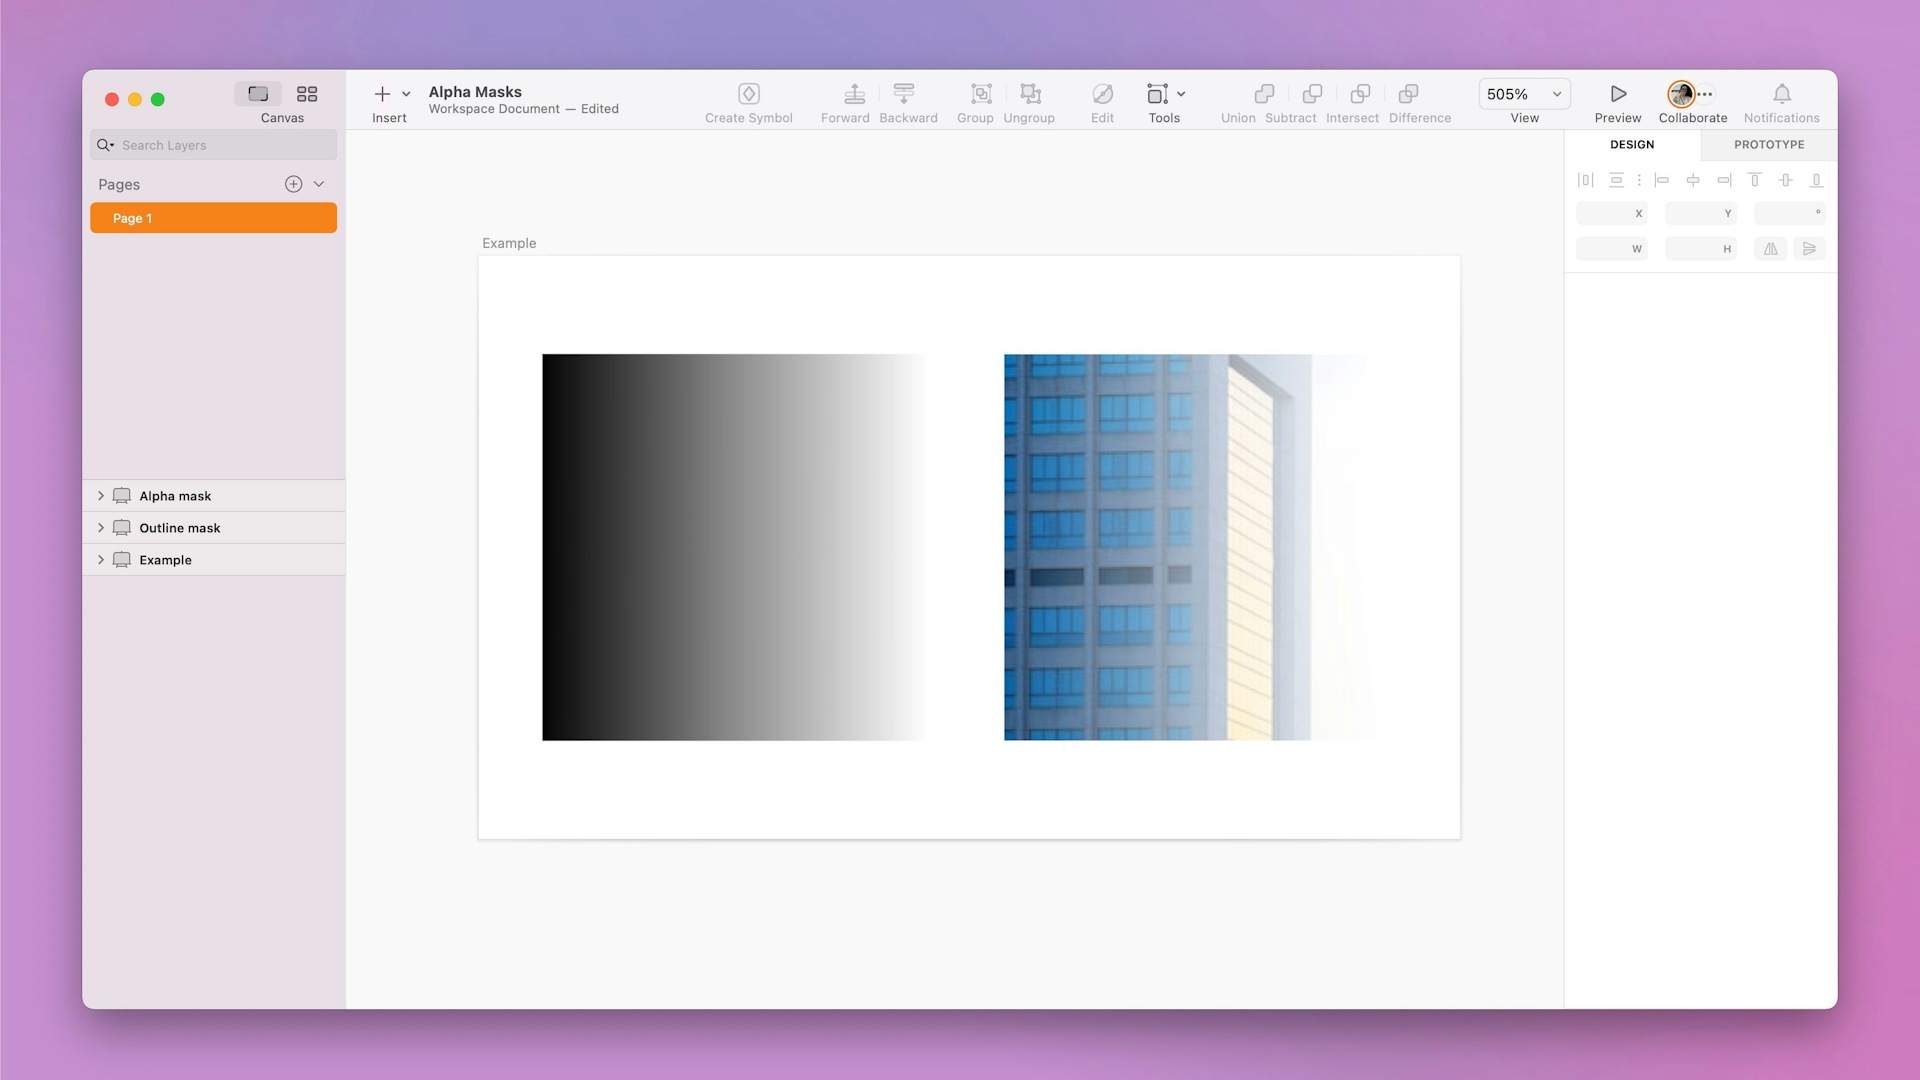1920x1080 pixels.
Task: Click the Create Symbol icon
Action: pyautogui.click(x=748, y=94)
